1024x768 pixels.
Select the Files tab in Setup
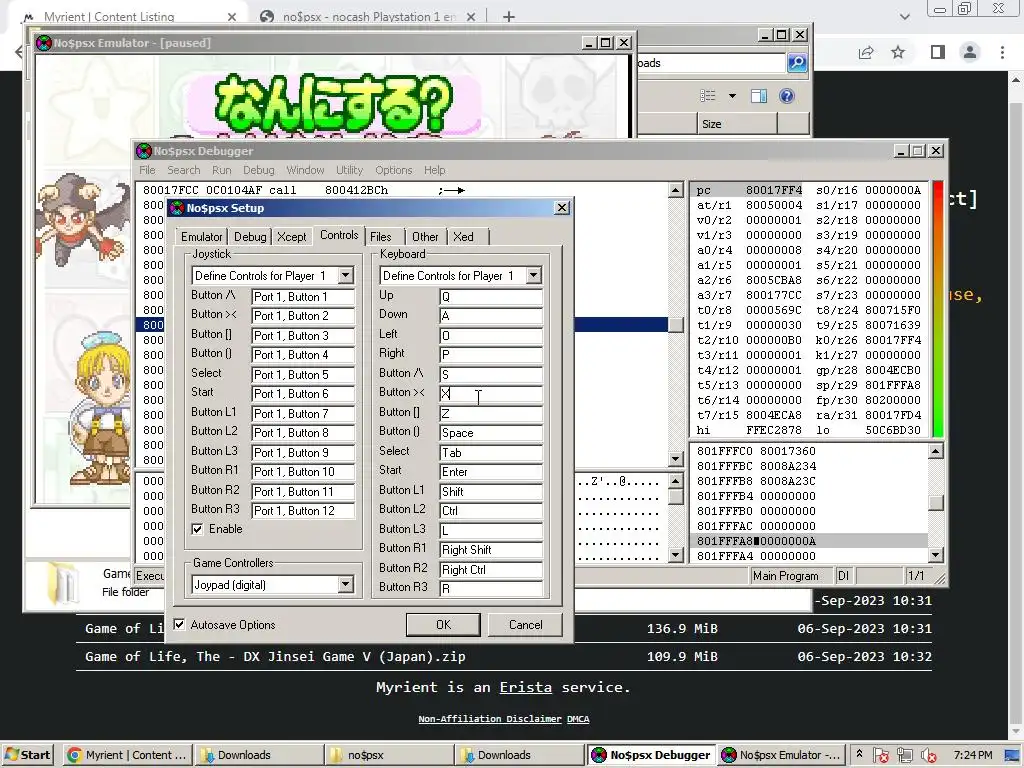point(381,236)
